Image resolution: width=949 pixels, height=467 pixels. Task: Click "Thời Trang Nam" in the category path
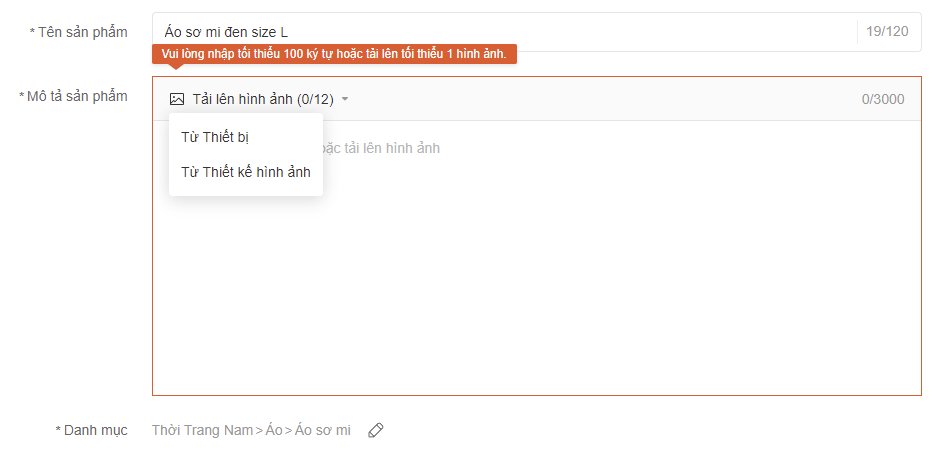[203, 430]
